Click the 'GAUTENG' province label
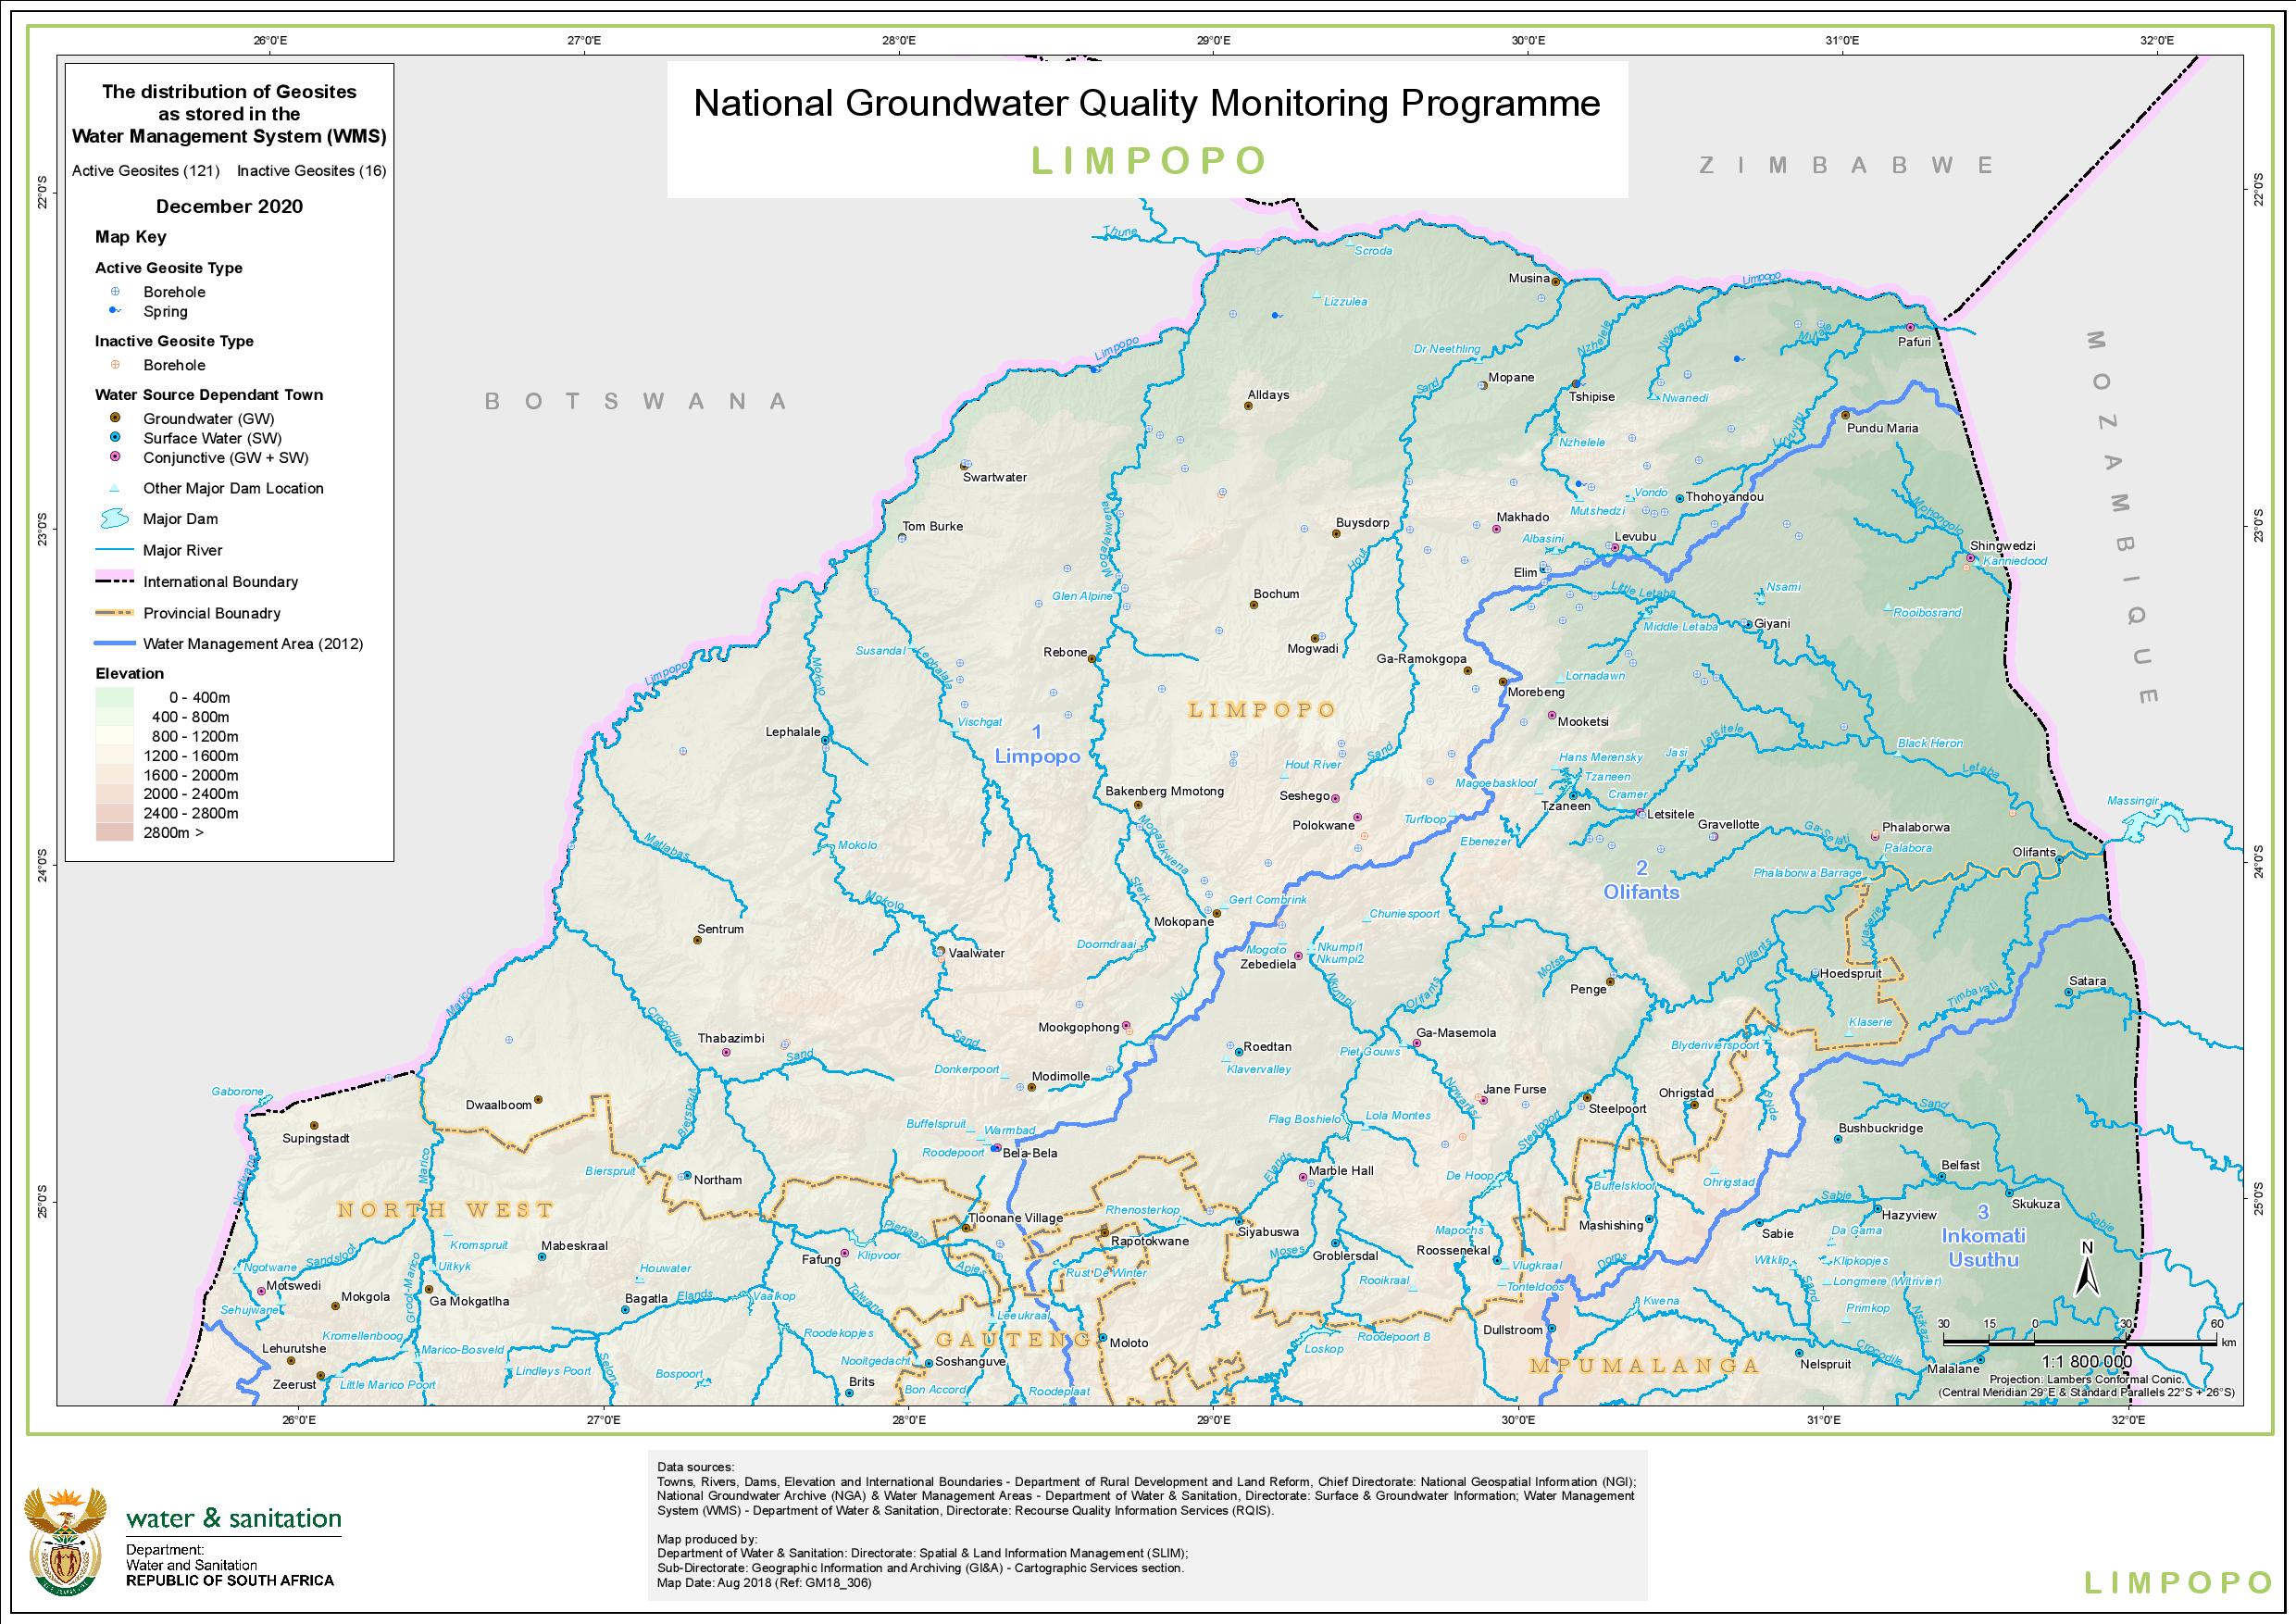 [x=1013, y=1339]
